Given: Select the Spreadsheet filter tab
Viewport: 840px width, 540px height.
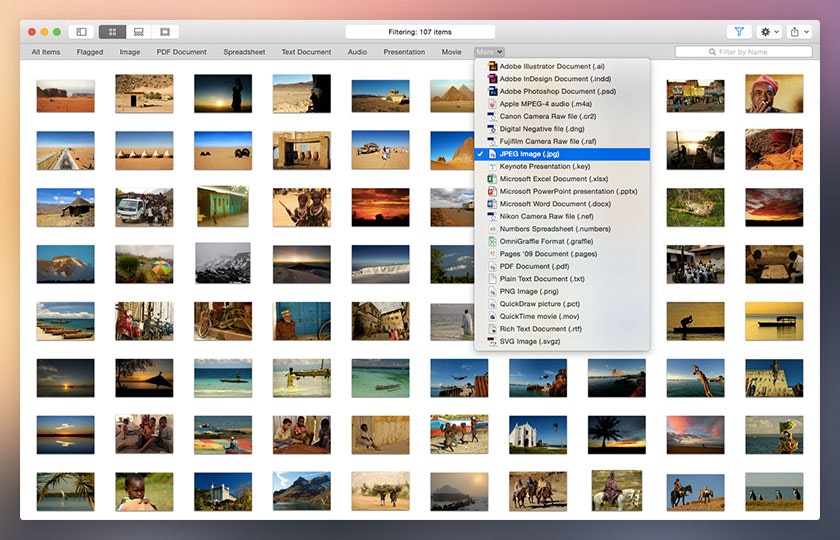Looking at the screenshot, I should tap(244, 52).
